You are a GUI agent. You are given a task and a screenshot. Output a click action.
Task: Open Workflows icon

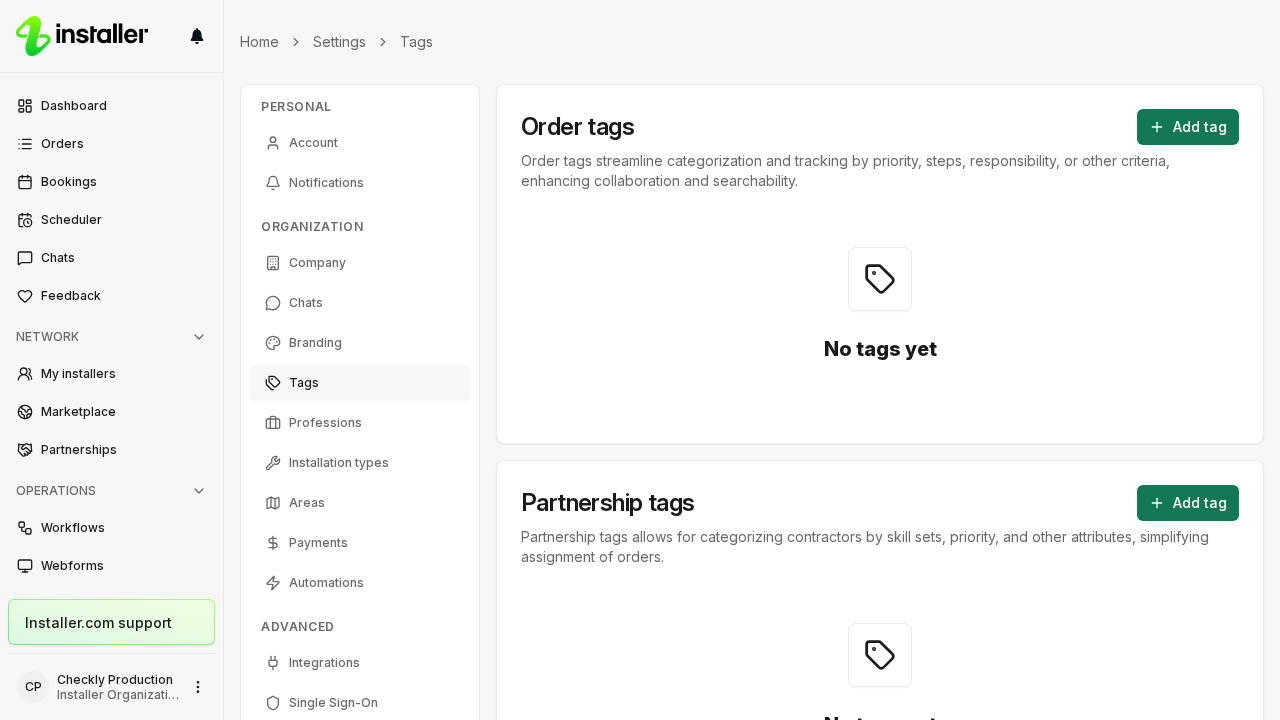(25, 528)
